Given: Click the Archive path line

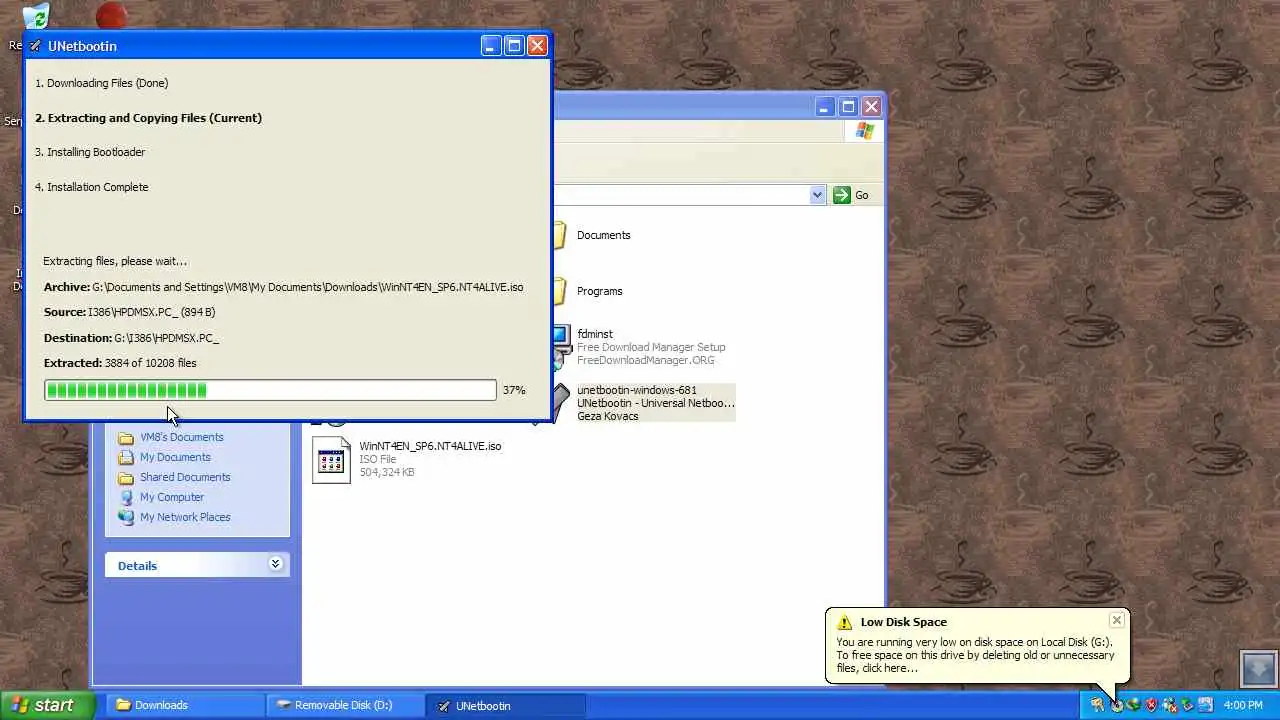Looking at the screenshot, I should coord(283,287).
